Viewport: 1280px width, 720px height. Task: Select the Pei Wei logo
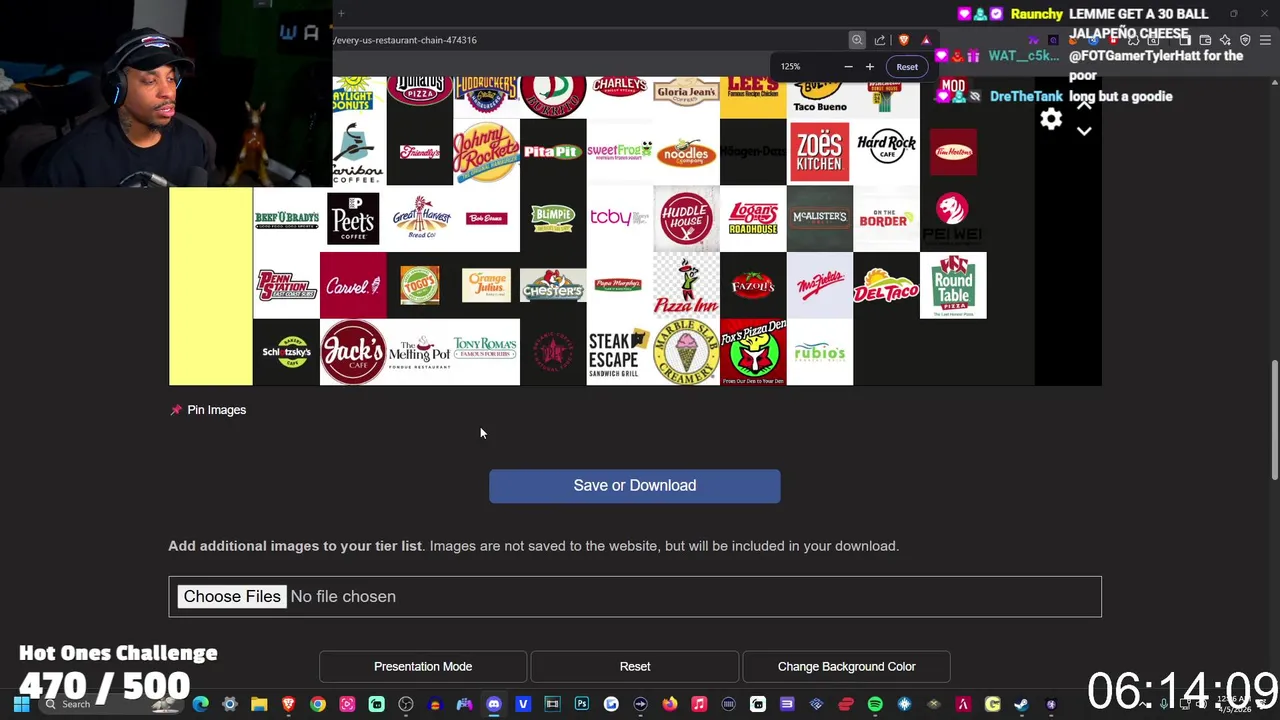point(953,219)
